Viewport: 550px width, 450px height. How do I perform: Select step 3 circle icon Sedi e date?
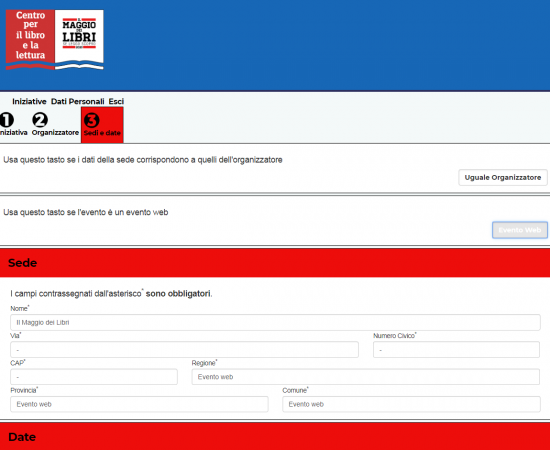(x=92, y=121)
